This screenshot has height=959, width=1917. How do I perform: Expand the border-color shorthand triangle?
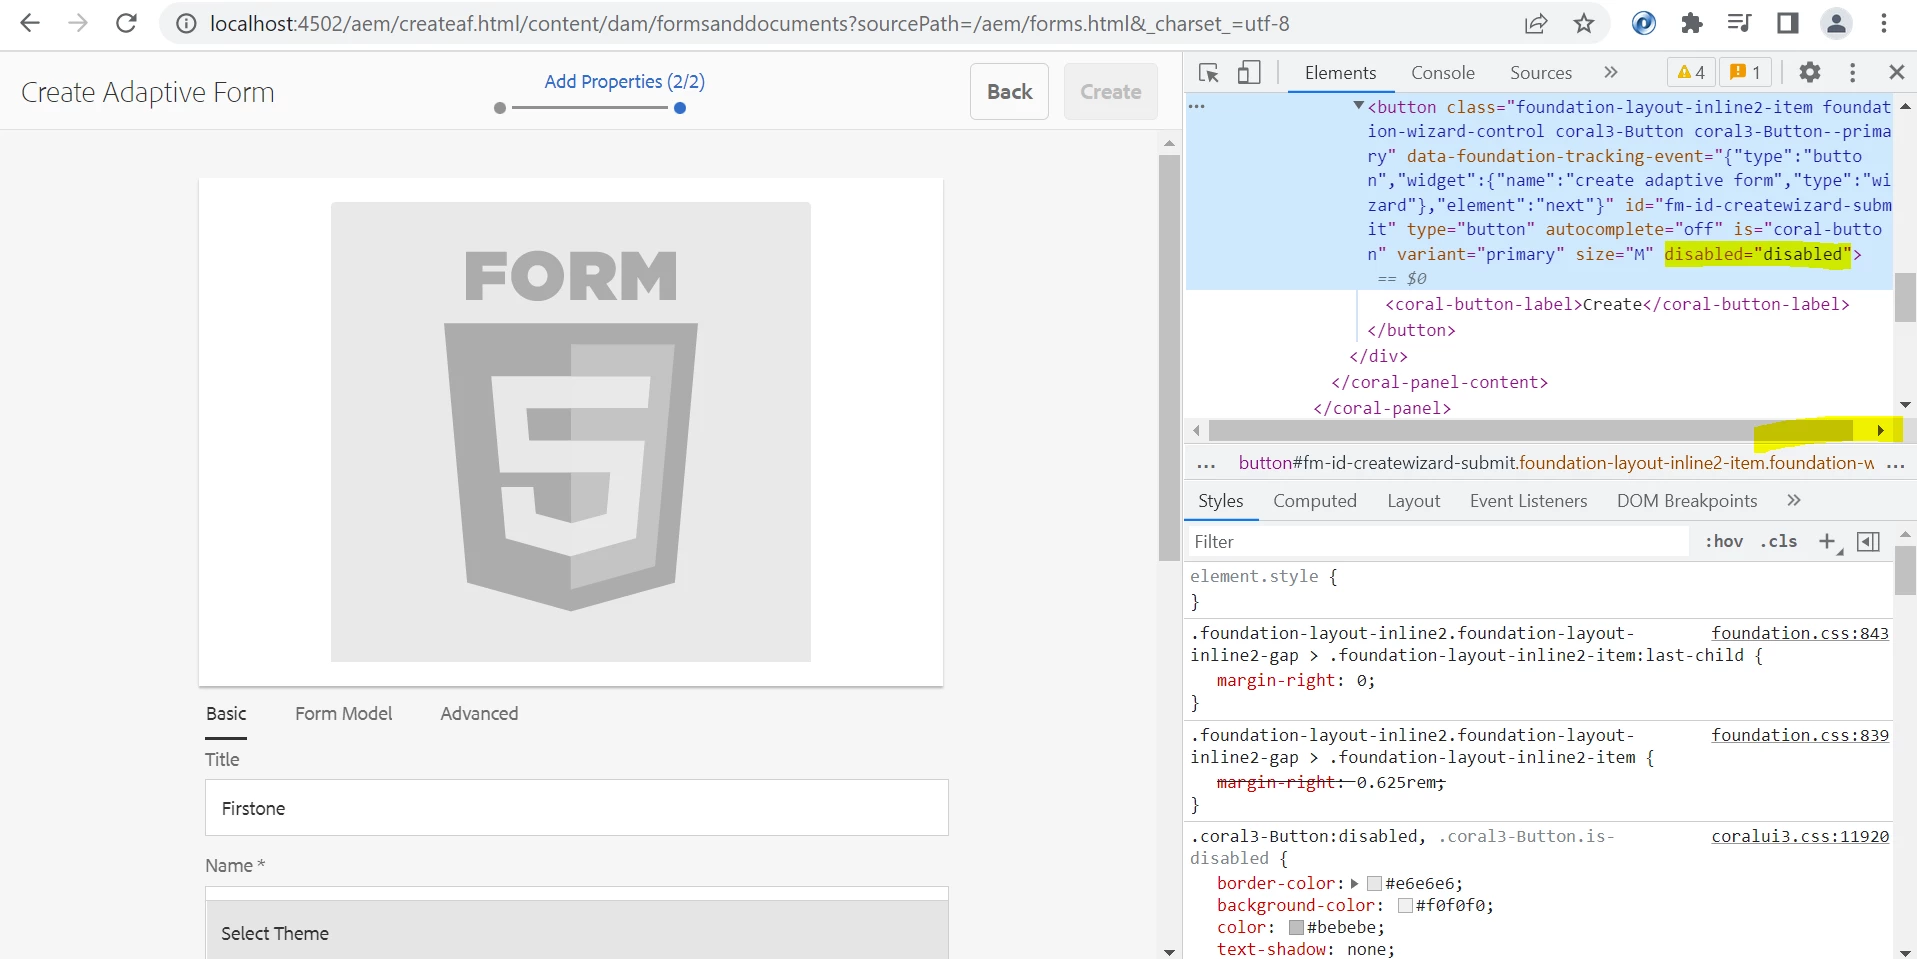tap(1355, 883)
